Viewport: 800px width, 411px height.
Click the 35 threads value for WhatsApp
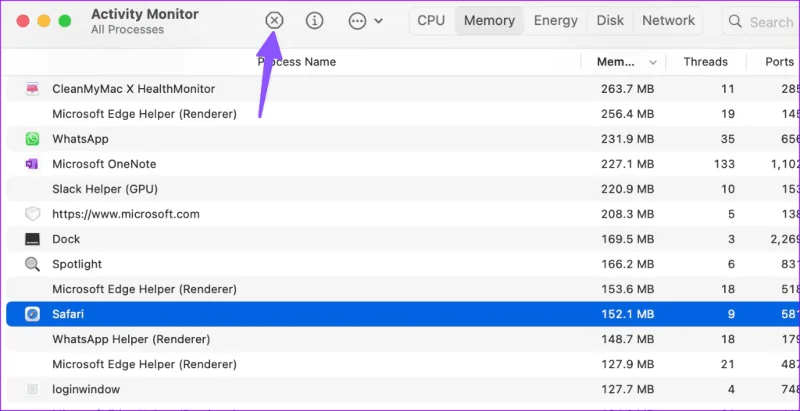point(728,139)
